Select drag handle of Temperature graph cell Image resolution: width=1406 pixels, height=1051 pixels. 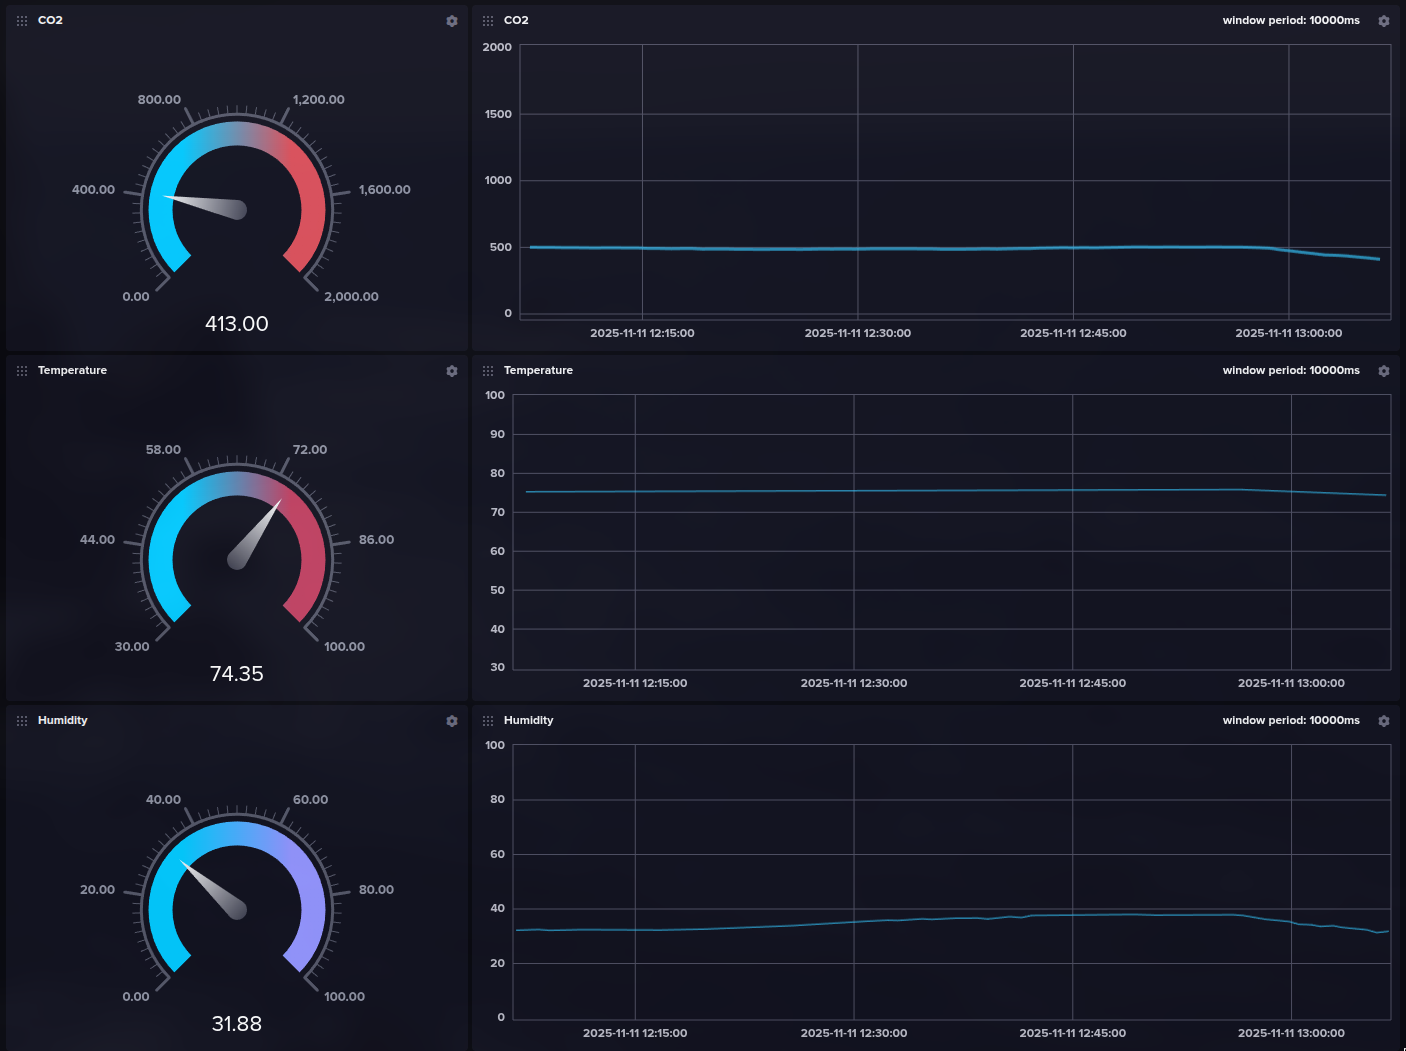488,371
